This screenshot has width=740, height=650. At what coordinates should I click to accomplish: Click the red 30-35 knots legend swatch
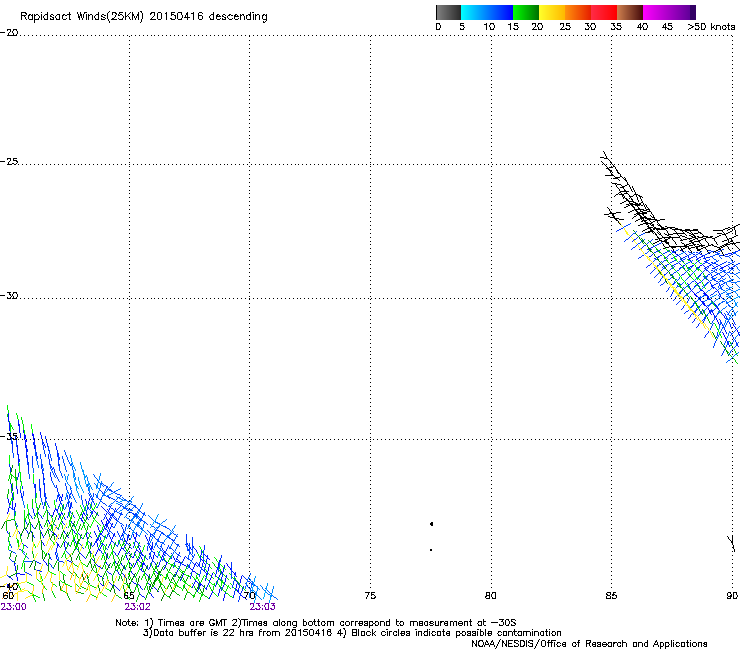[x=604, y=12]
